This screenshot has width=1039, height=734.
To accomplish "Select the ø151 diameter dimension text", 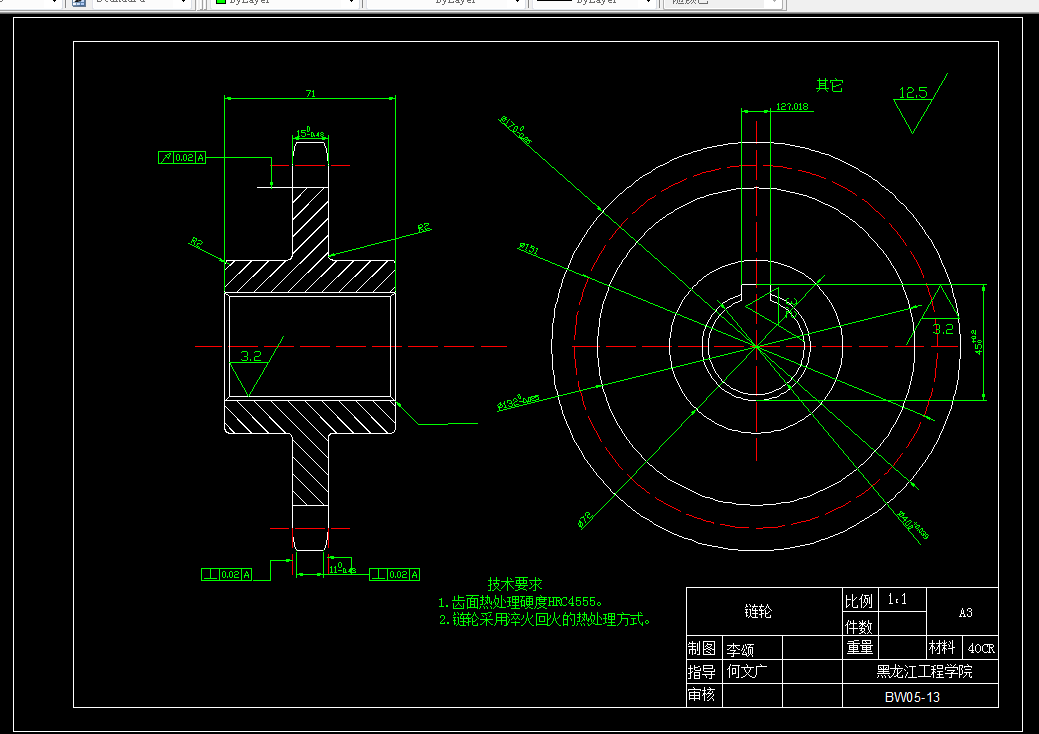I will click(528, 248).
